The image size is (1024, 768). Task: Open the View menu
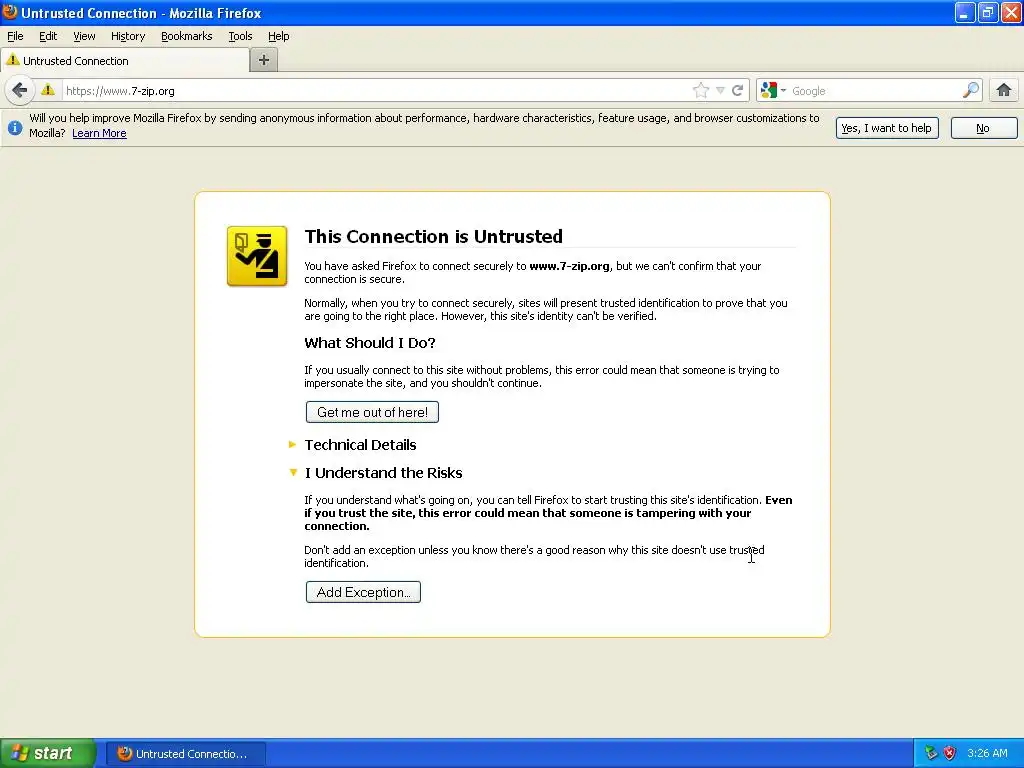[84, 36]
